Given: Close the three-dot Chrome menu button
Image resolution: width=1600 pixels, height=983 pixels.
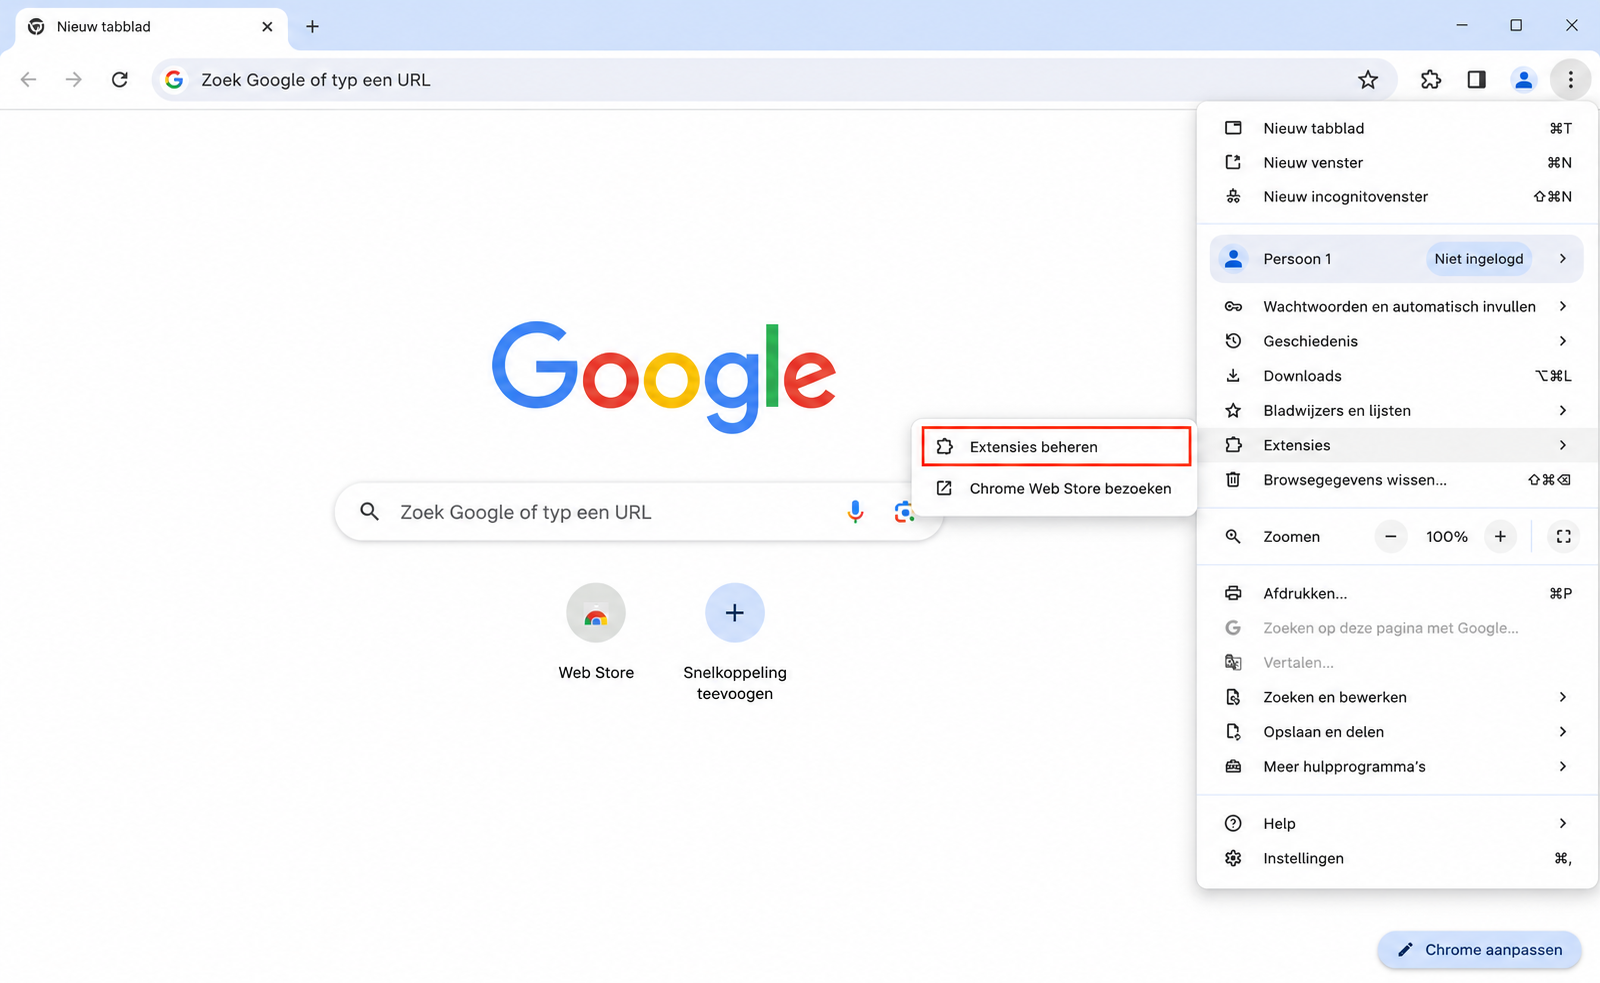Looking at the screenshot, I should tap(1571, 80).
